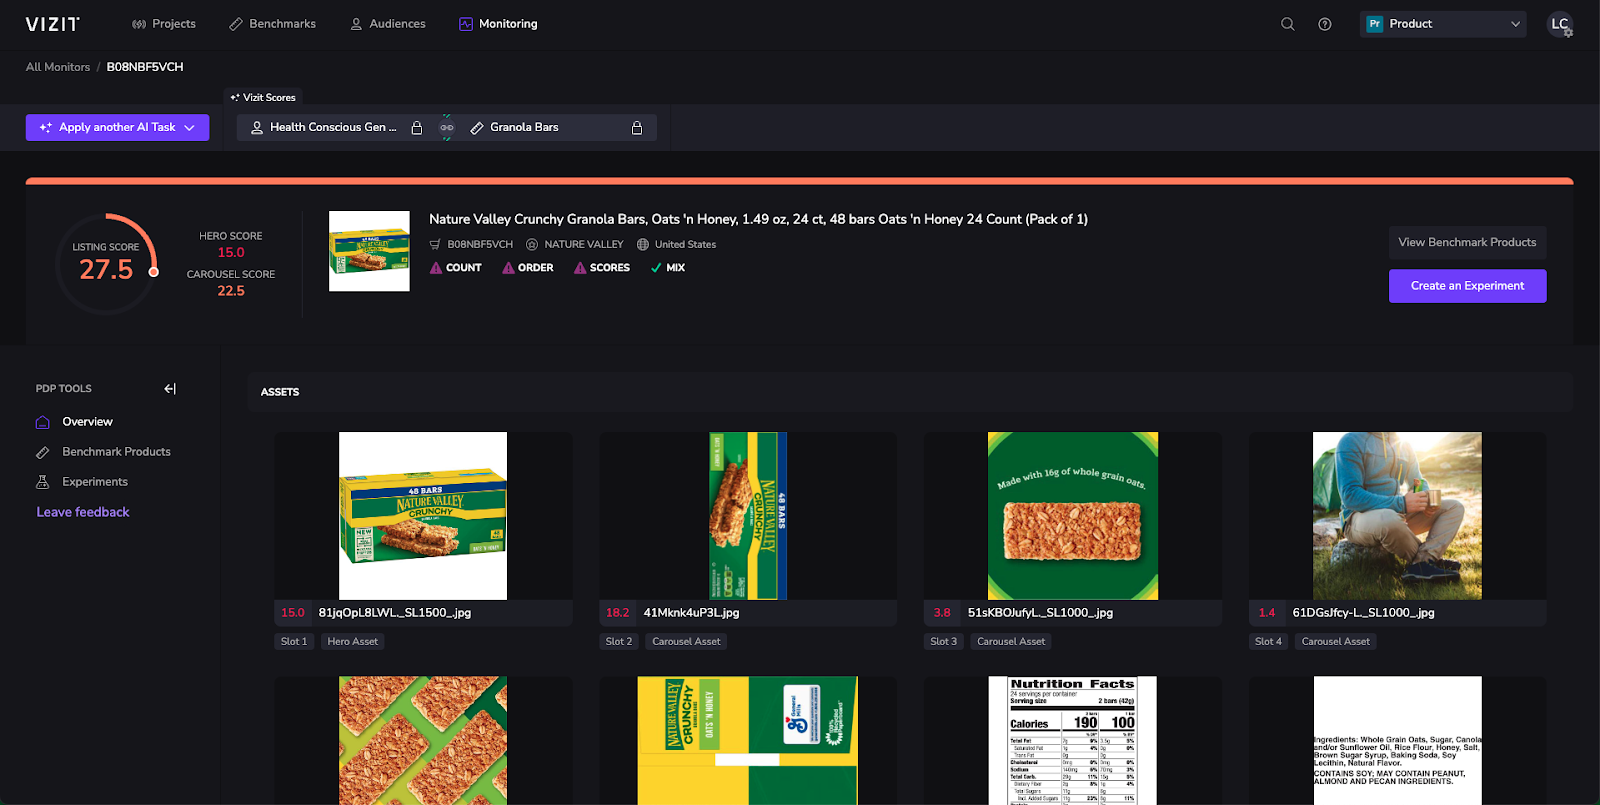Viewport: 1600px width, 805px height.
Task: Click the help question mark icon
Action: 1325,24
